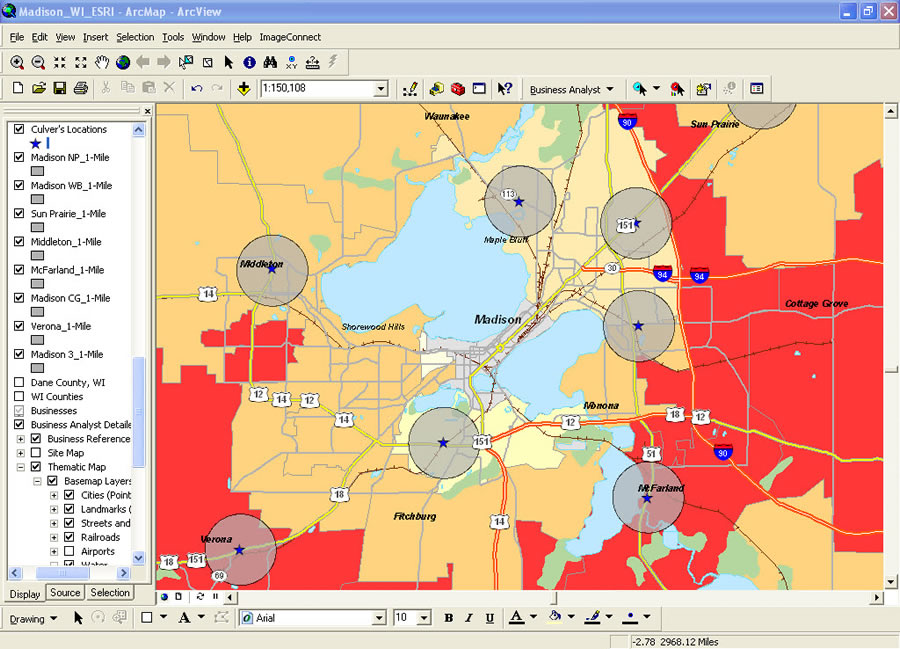Switch to the Source tab

click(65, 593)
